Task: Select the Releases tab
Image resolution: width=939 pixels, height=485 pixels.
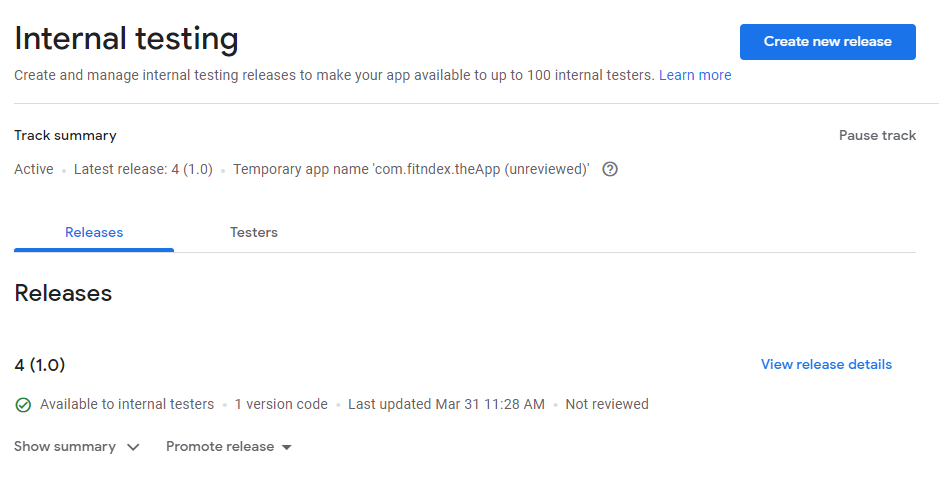Action: point(94,232)
